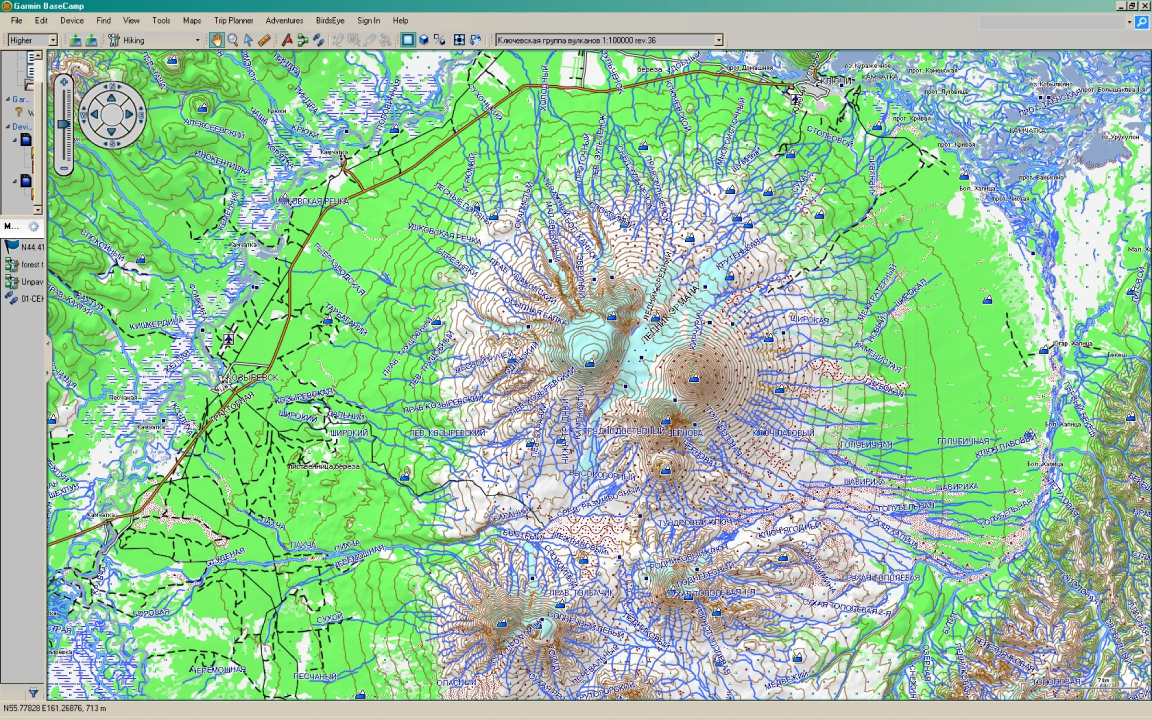
Task: Expand the first SD card device node
Action: tap(15, 140)
